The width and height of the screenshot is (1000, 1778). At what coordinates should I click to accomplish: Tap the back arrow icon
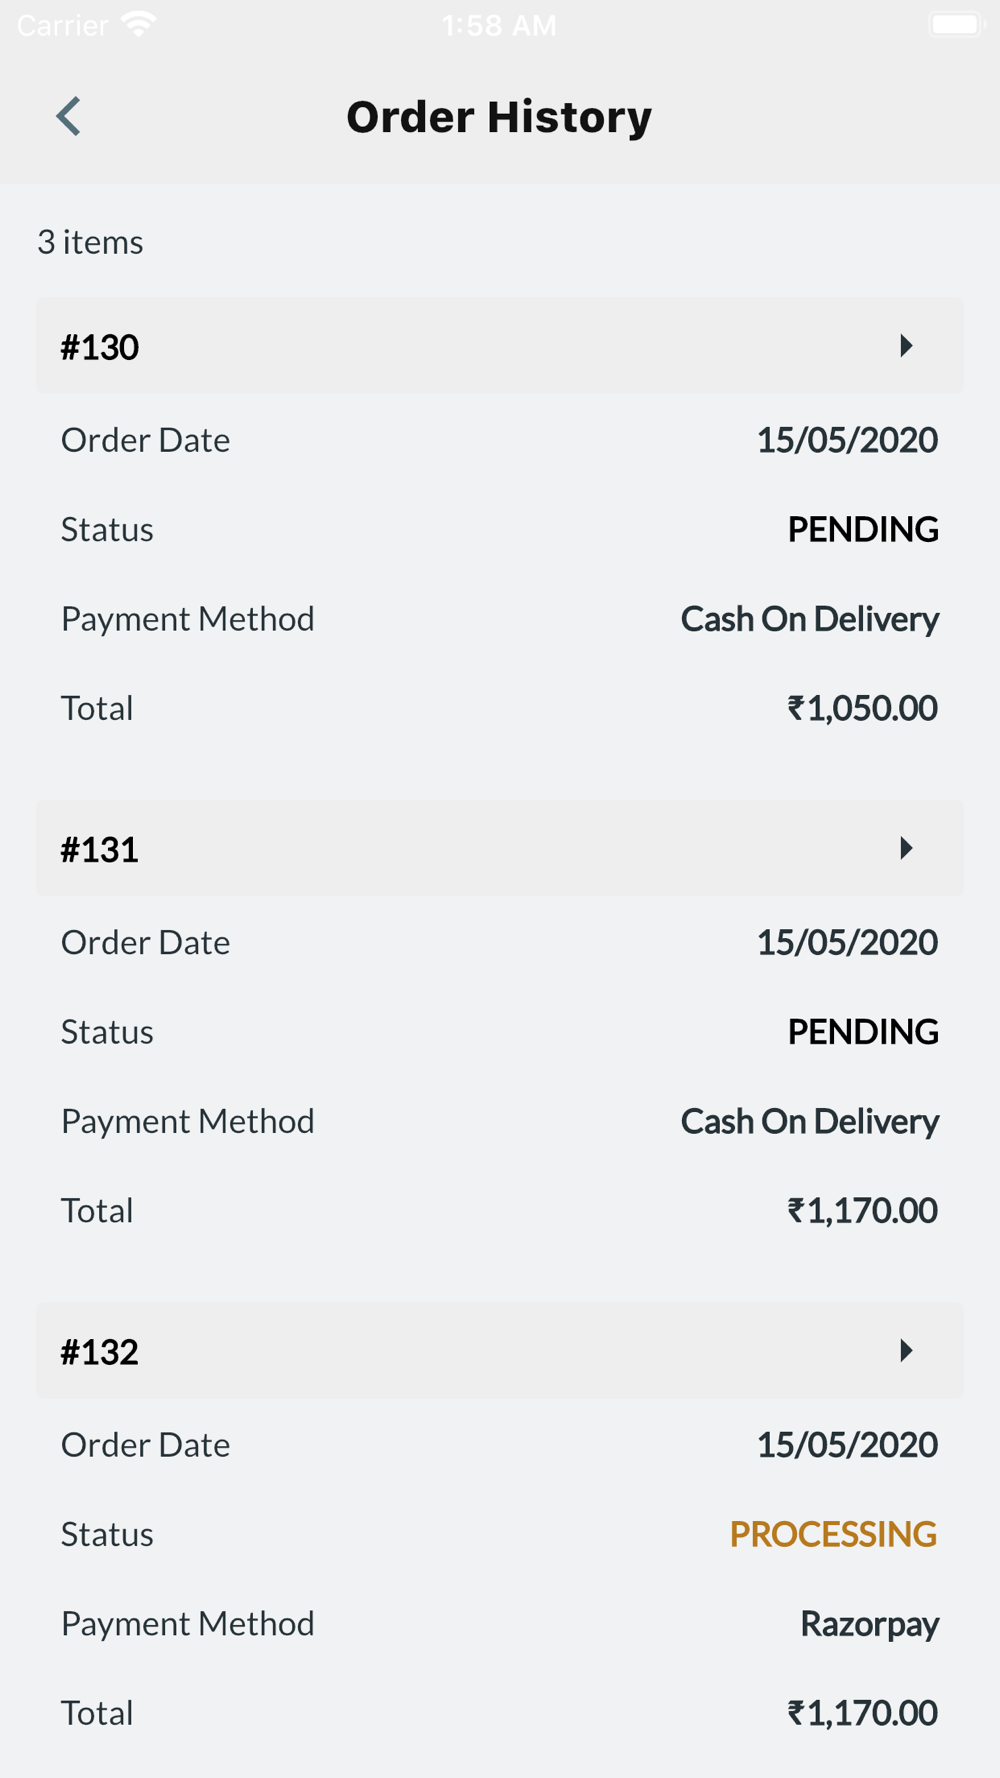coord(68,116)
